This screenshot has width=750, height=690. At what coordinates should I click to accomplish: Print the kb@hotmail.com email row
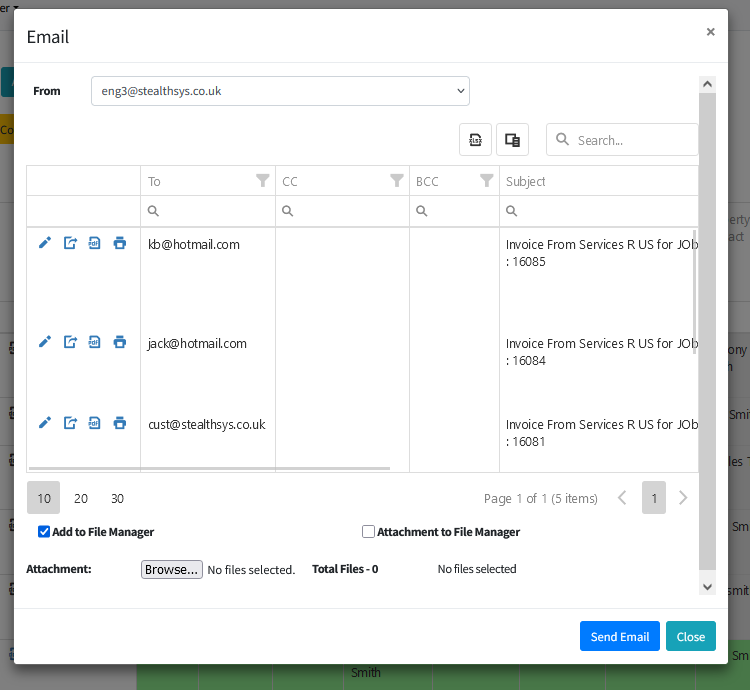point(120,243)
